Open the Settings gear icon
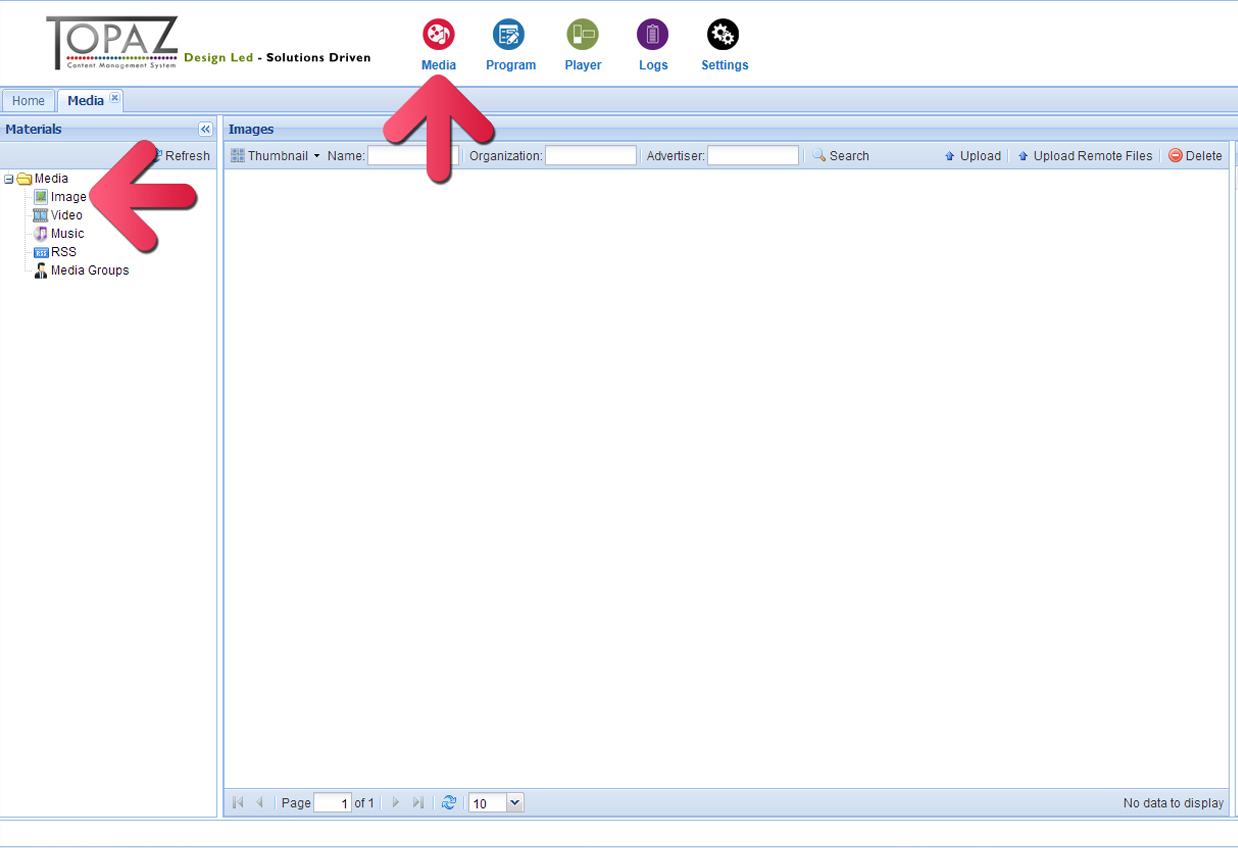 [x=723, y=35]
